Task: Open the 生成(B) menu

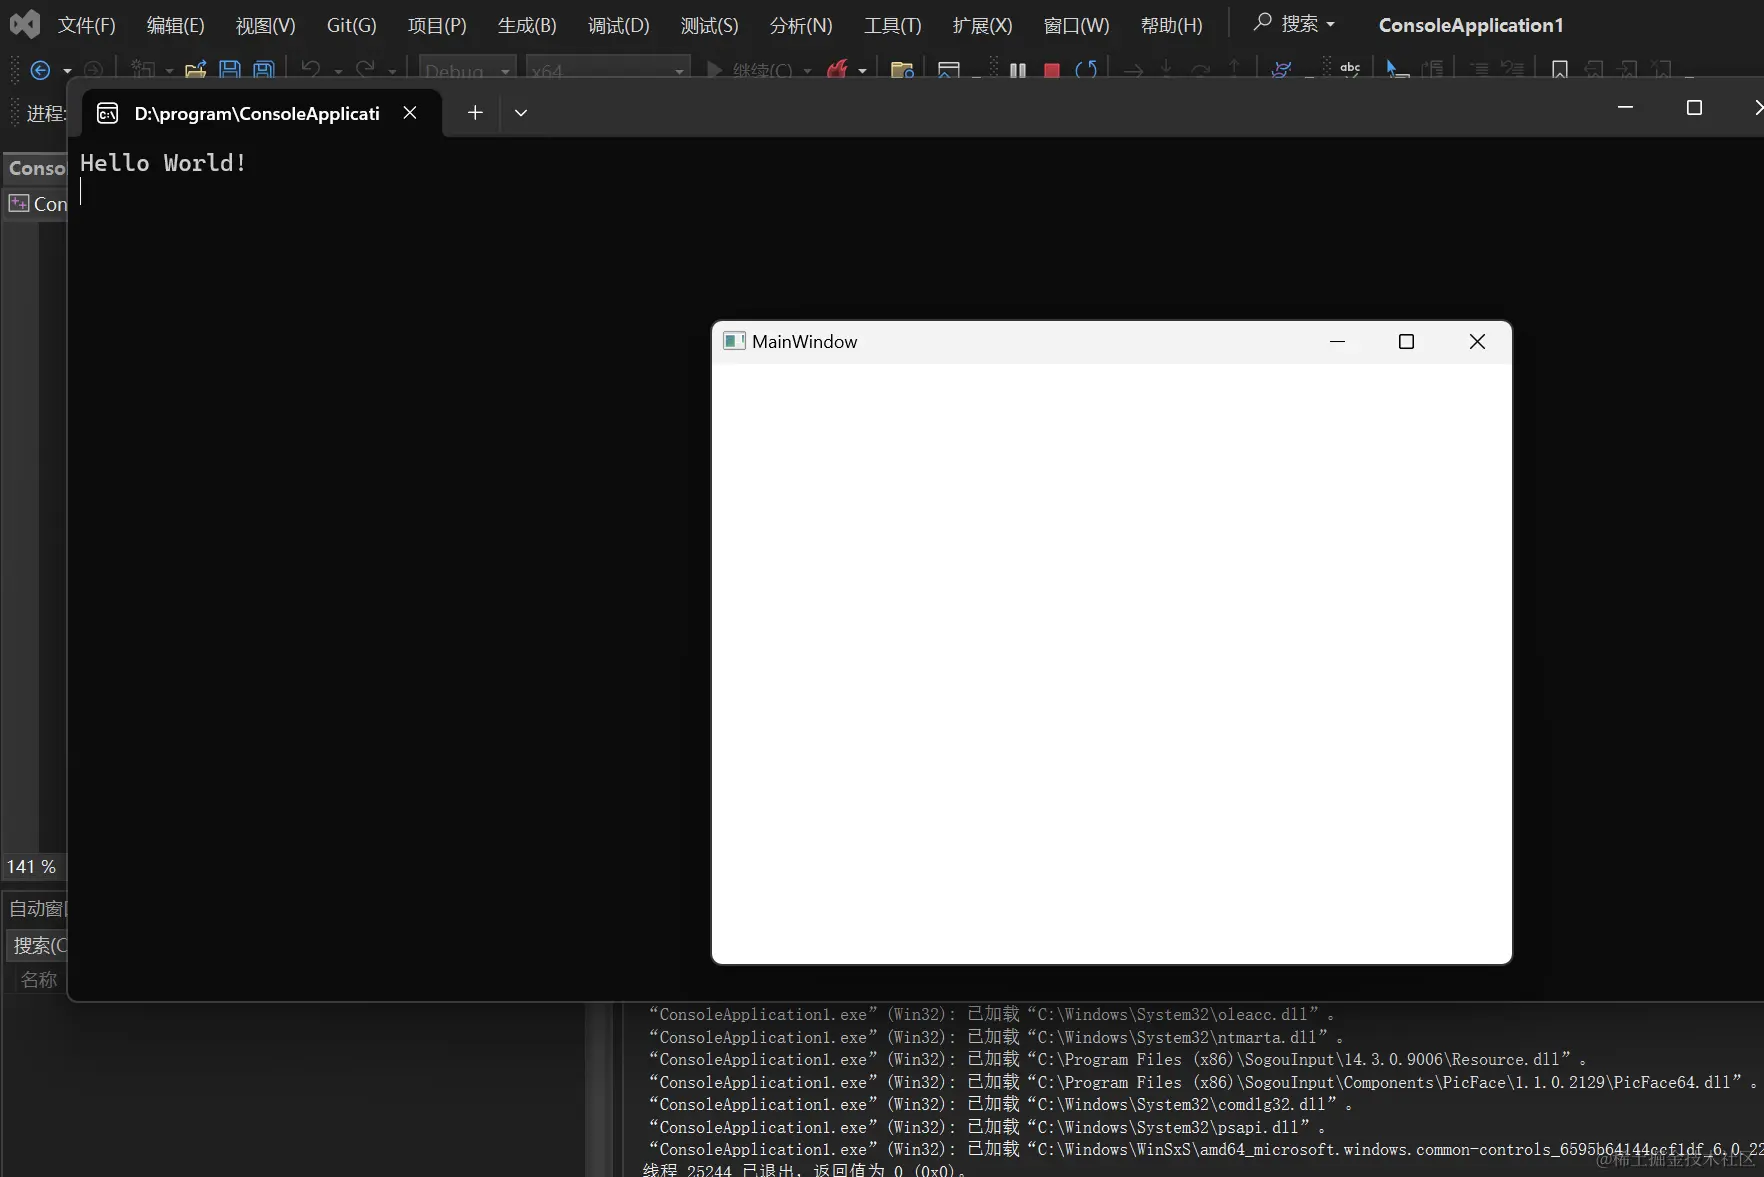Action: (527, 25)
